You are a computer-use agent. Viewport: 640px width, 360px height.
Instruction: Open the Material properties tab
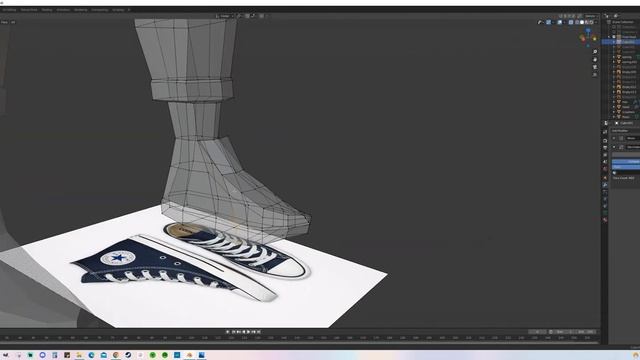tap(605, 220)
